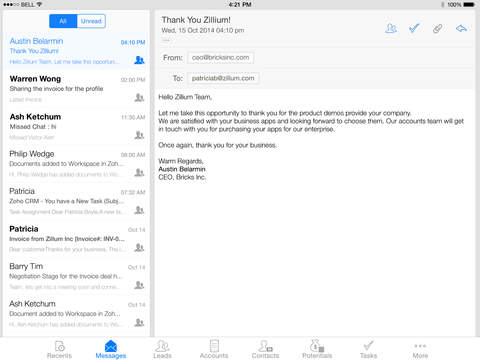Open Ash Ketchum's Document added to Workspace message
The image size is (480, 360).
76,313
